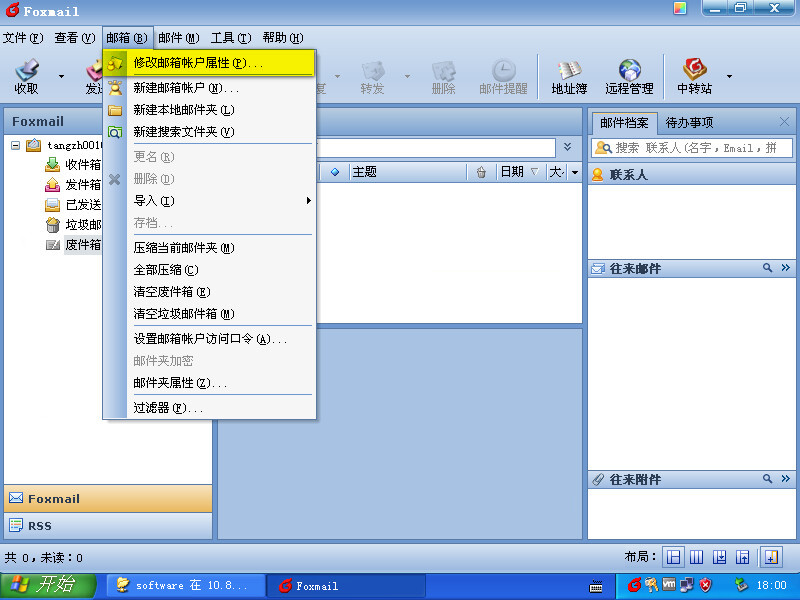Choose 修改邮箱帐户属性 from the menu

pos(198,62)
